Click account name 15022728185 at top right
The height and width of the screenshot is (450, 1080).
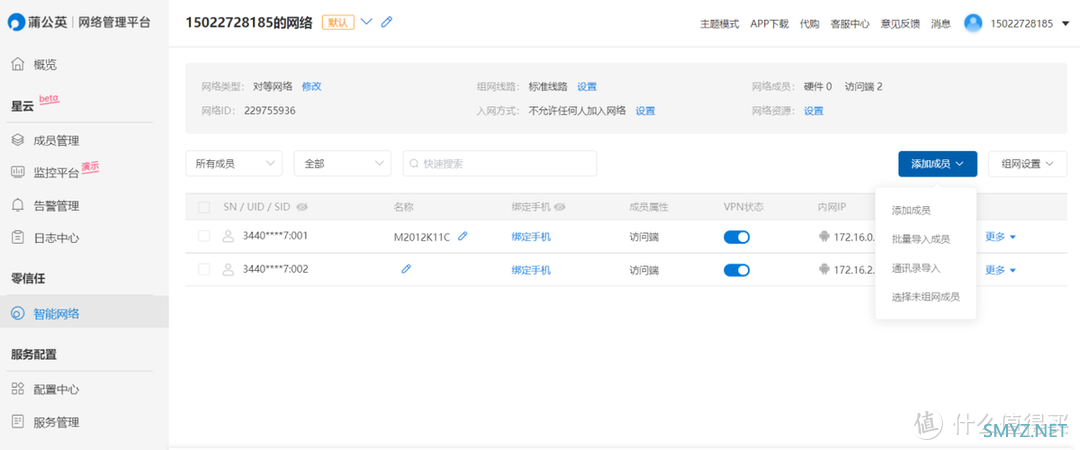coord(1021,24)
